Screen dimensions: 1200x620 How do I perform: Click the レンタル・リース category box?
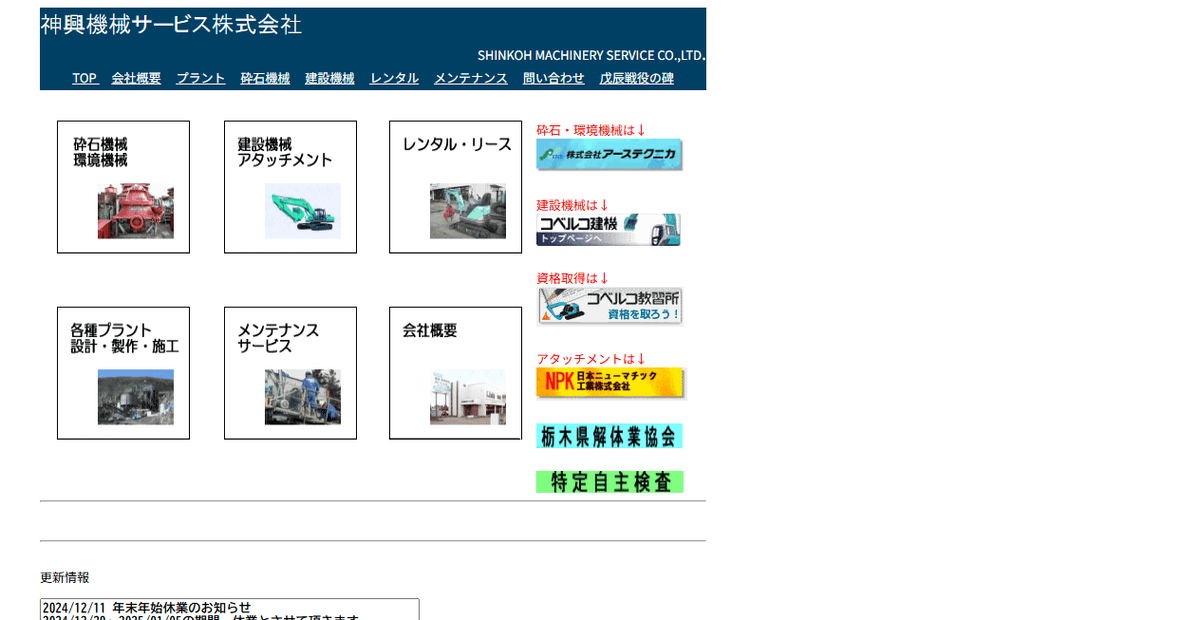coord(455,186)
